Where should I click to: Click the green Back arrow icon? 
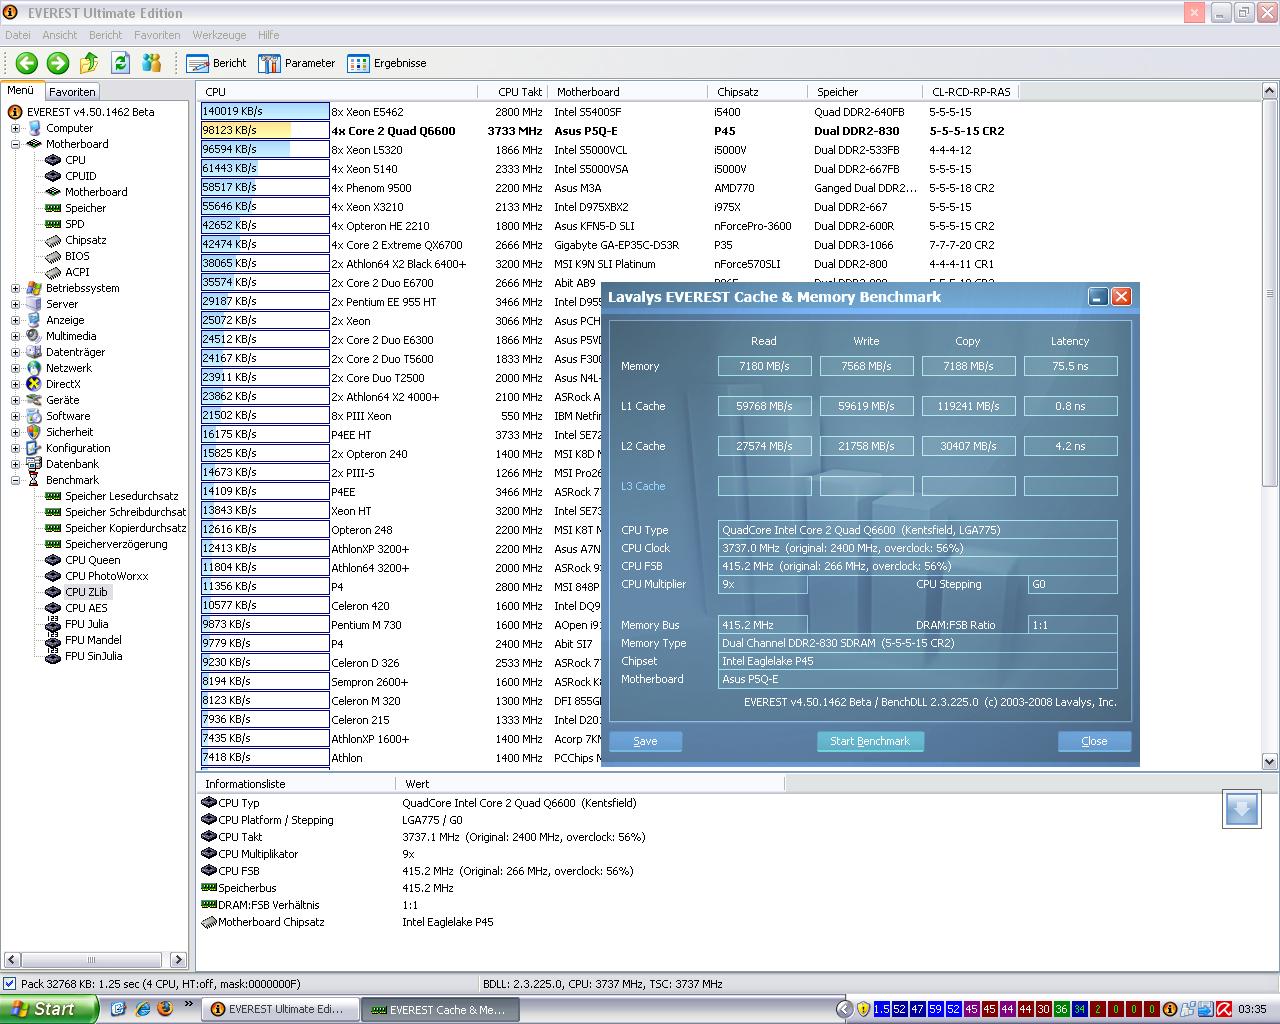(x=27, y=63)
